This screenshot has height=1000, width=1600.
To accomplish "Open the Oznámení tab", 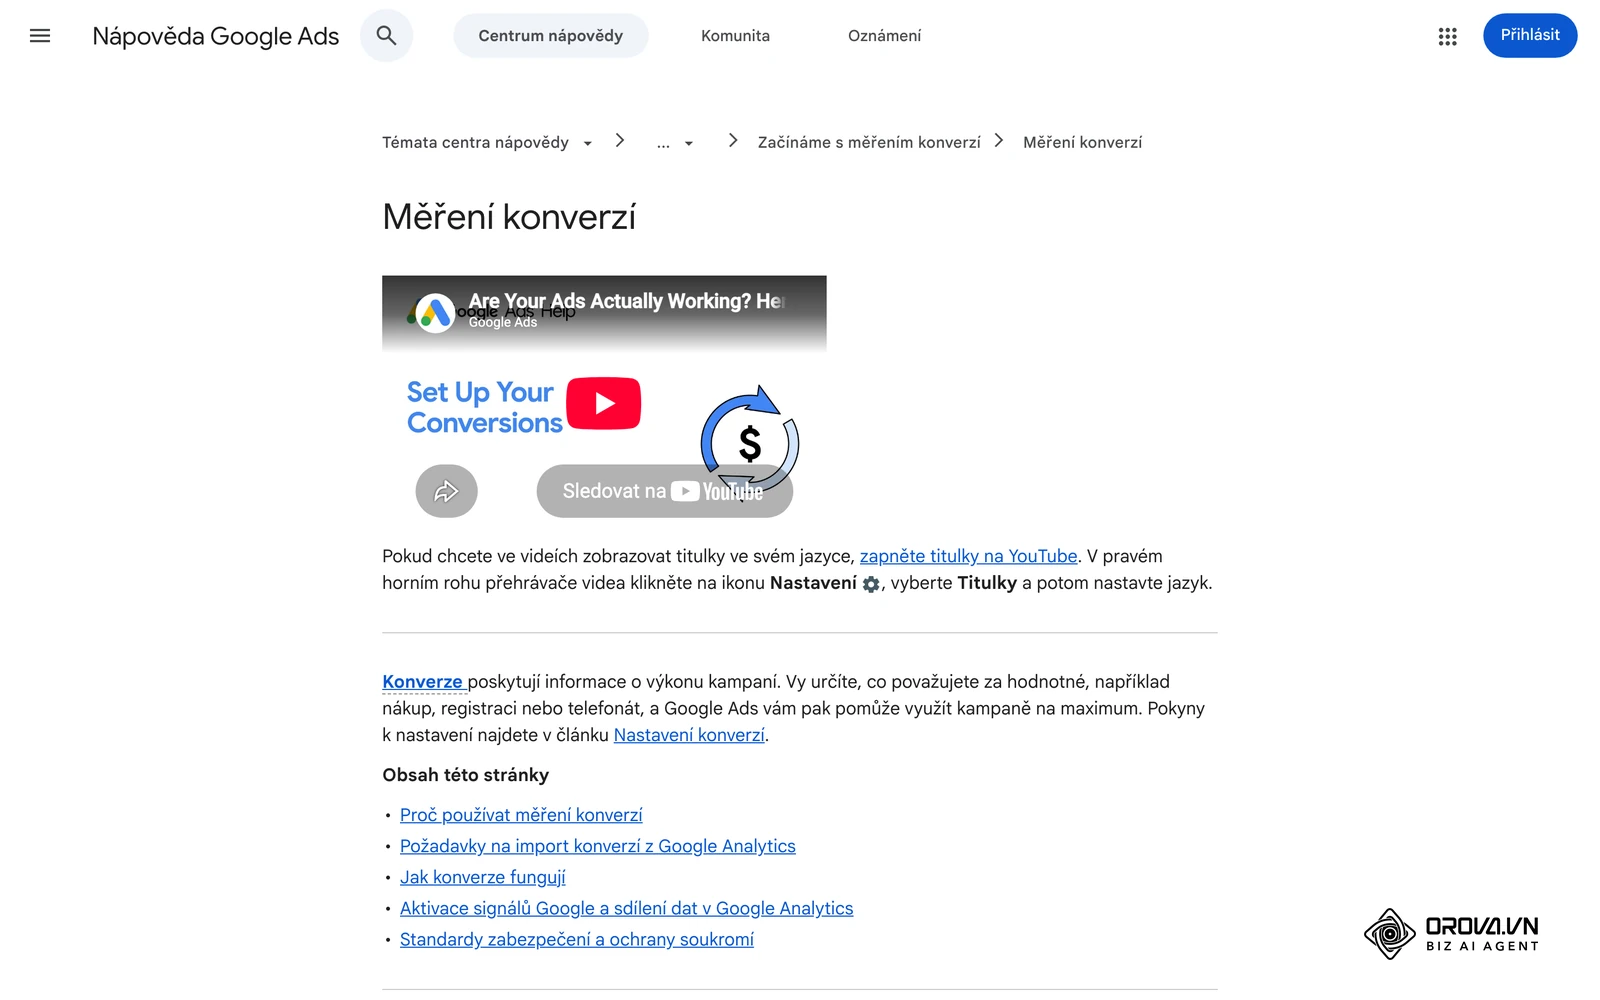I will click(x=884, y=36).
